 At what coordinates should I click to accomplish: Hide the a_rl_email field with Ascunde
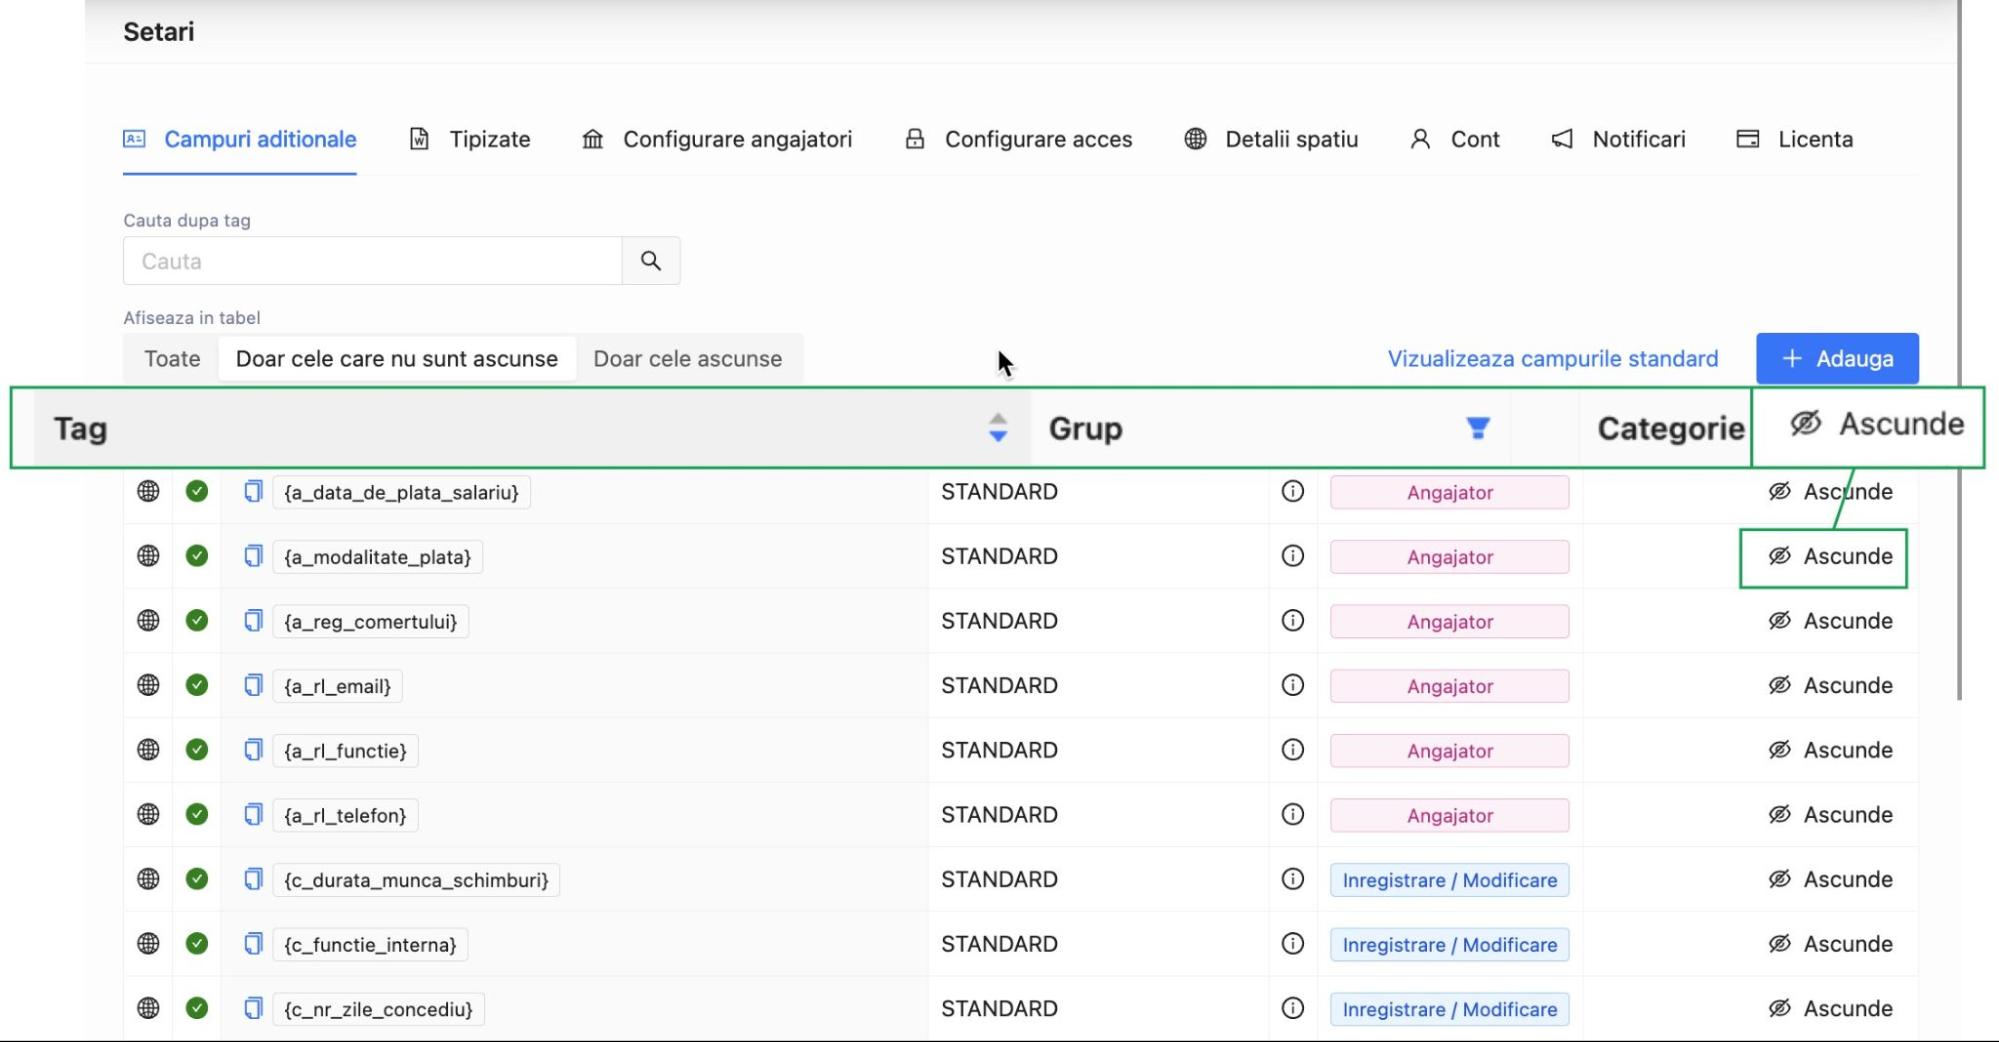tap(1830, 686)
